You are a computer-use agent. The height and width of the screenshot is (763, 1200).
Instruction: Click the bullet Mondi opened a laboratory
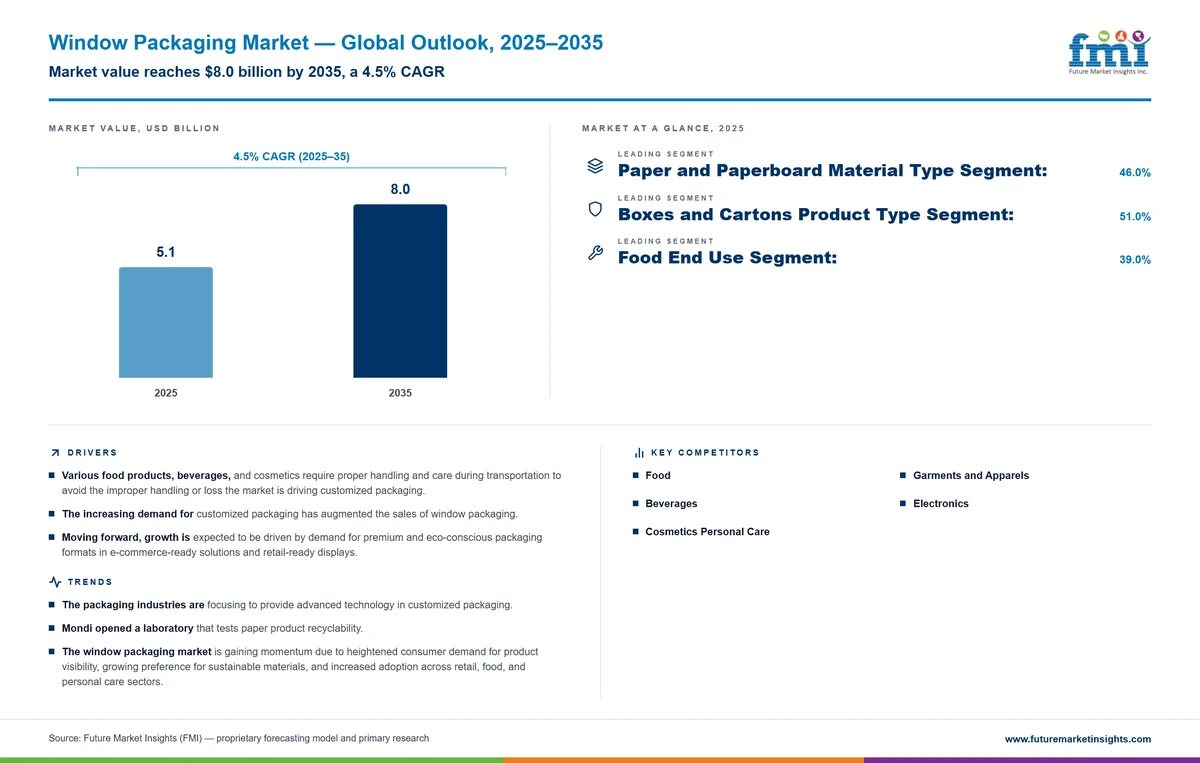(212, 628)
